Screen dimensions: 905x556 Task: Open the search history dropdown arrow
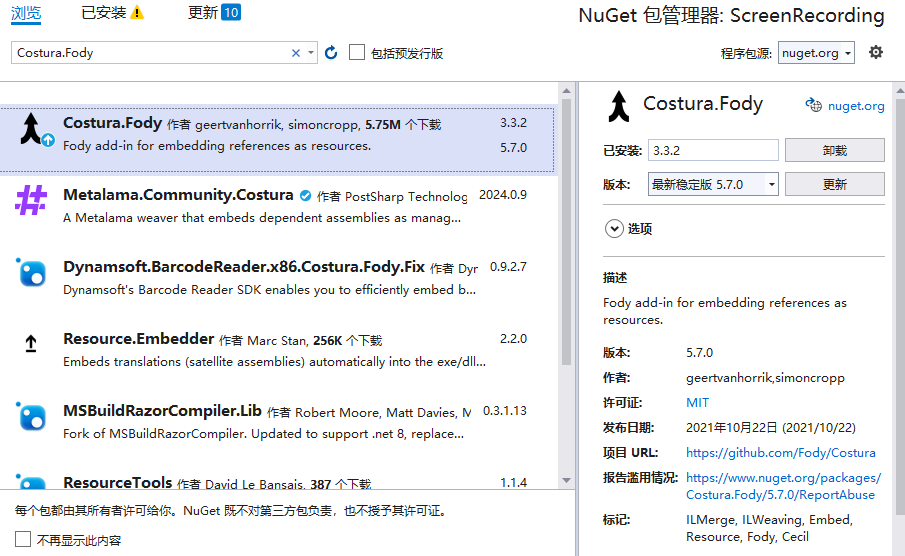click(311, 53)
